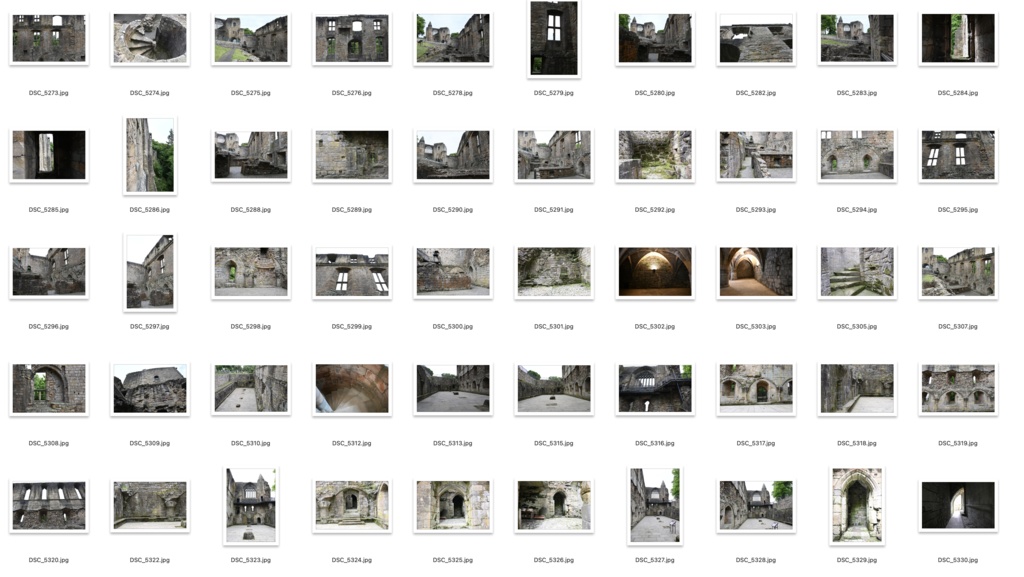
Task: Click the filename label DSC_5291.jpg
Action: click(x=553, y=209)
